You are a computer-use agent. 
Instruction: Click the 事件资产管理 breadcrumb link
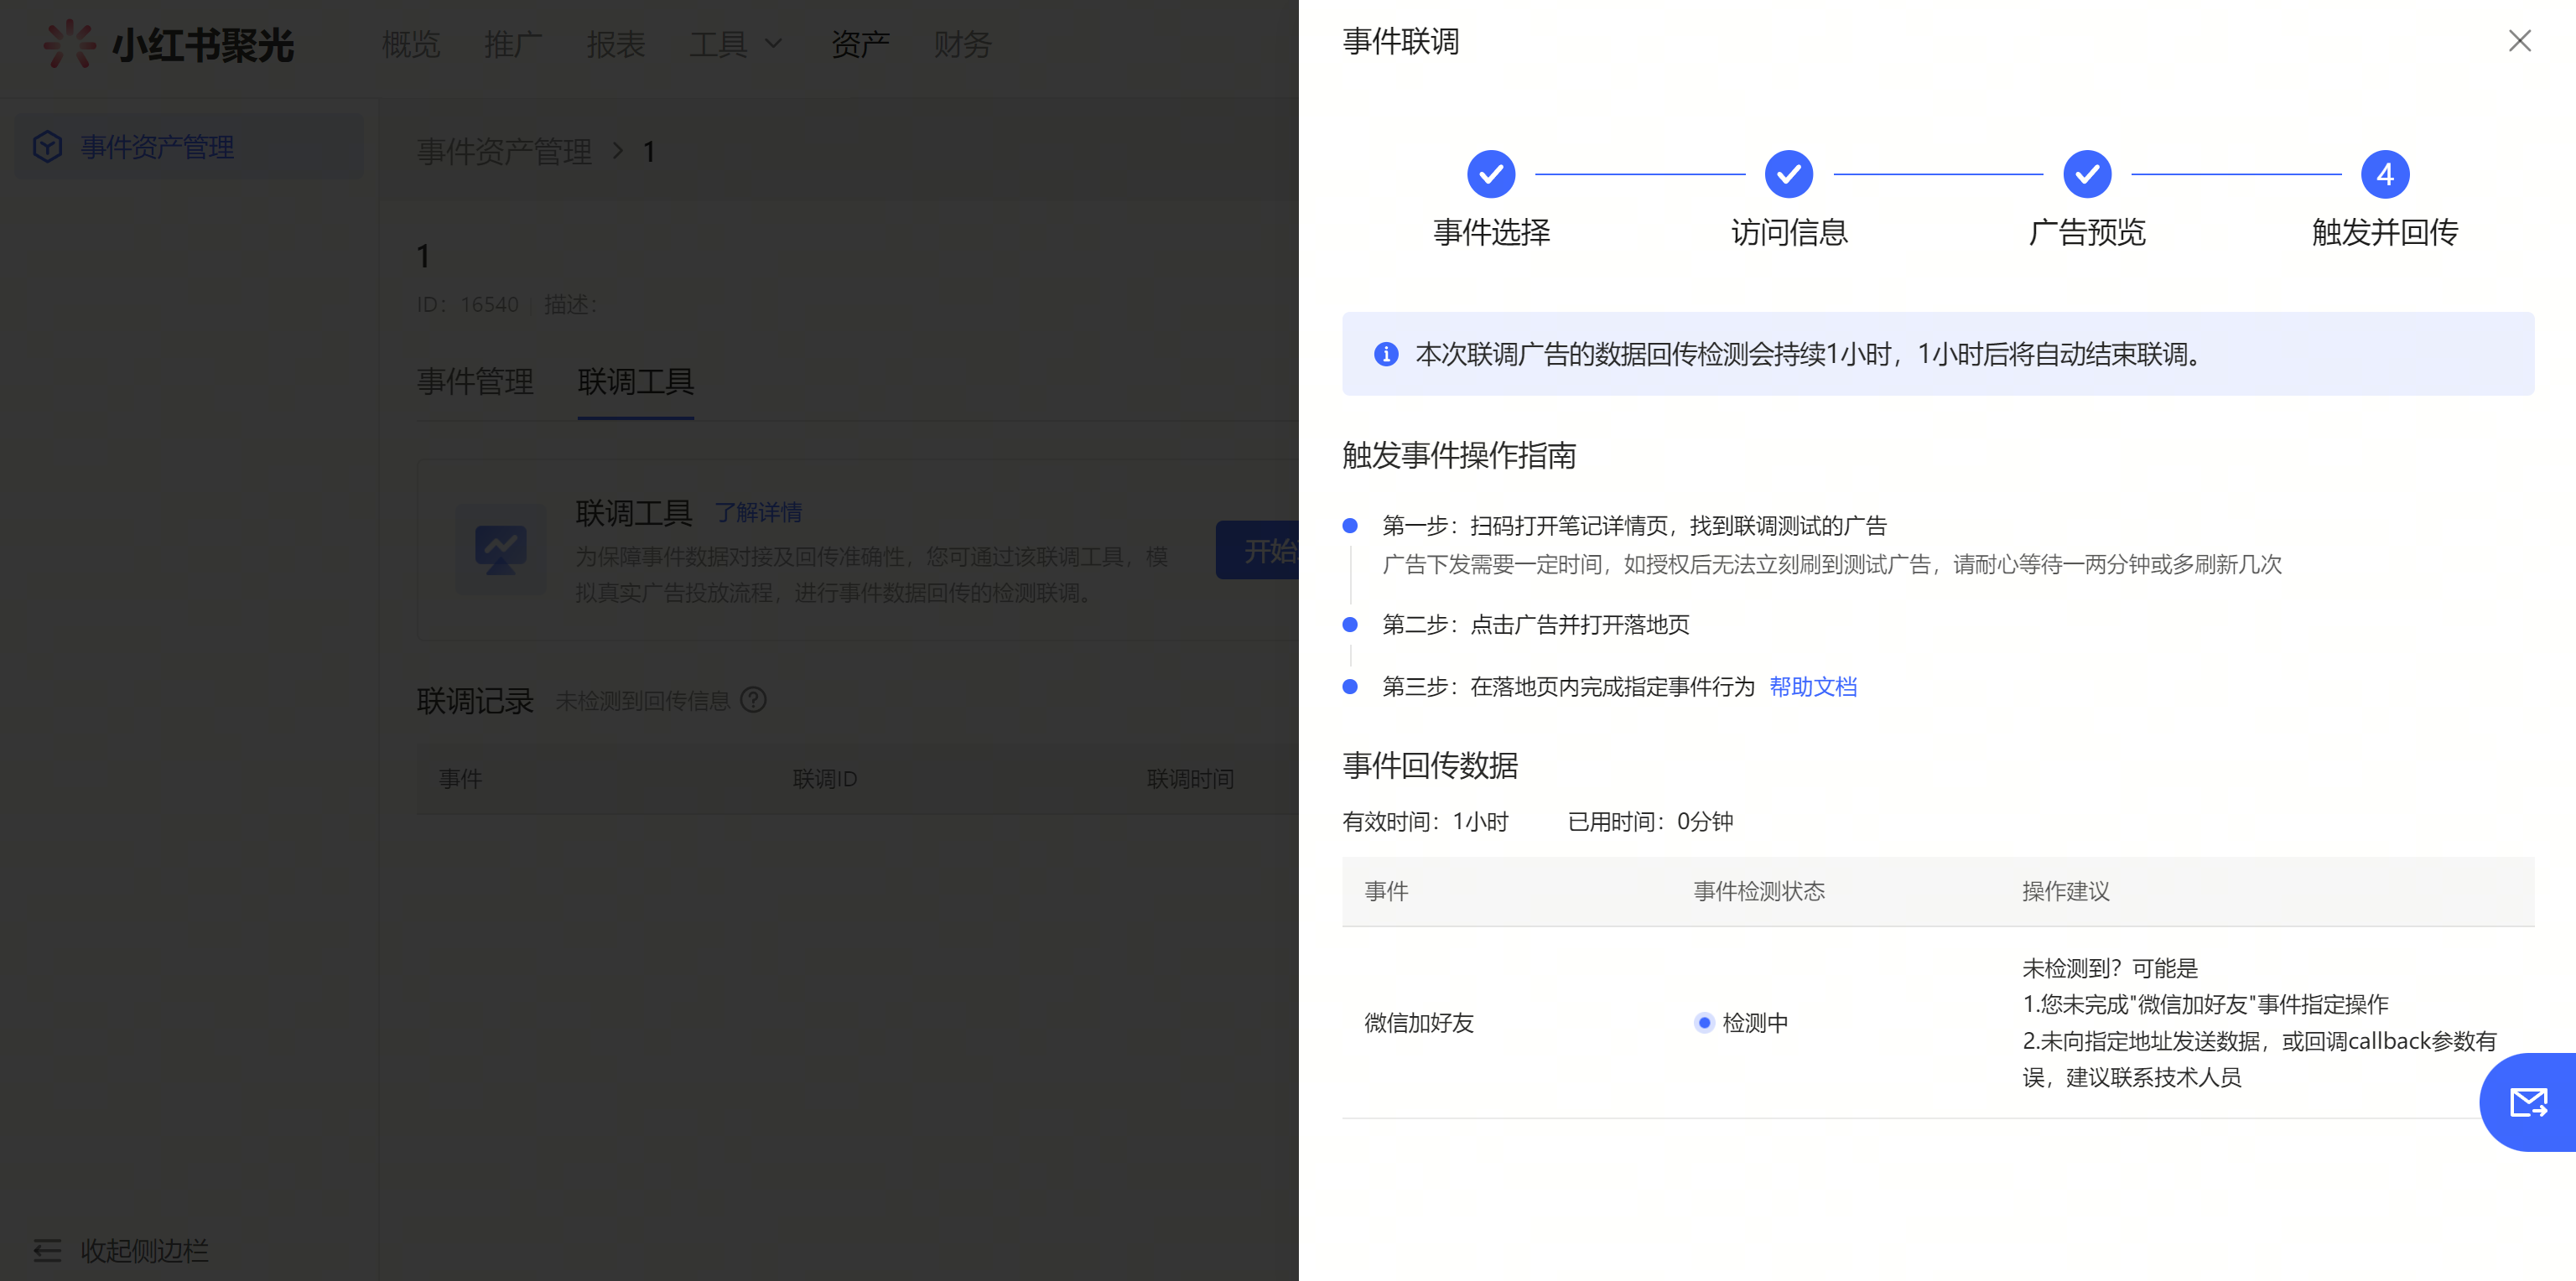(505, 151)
